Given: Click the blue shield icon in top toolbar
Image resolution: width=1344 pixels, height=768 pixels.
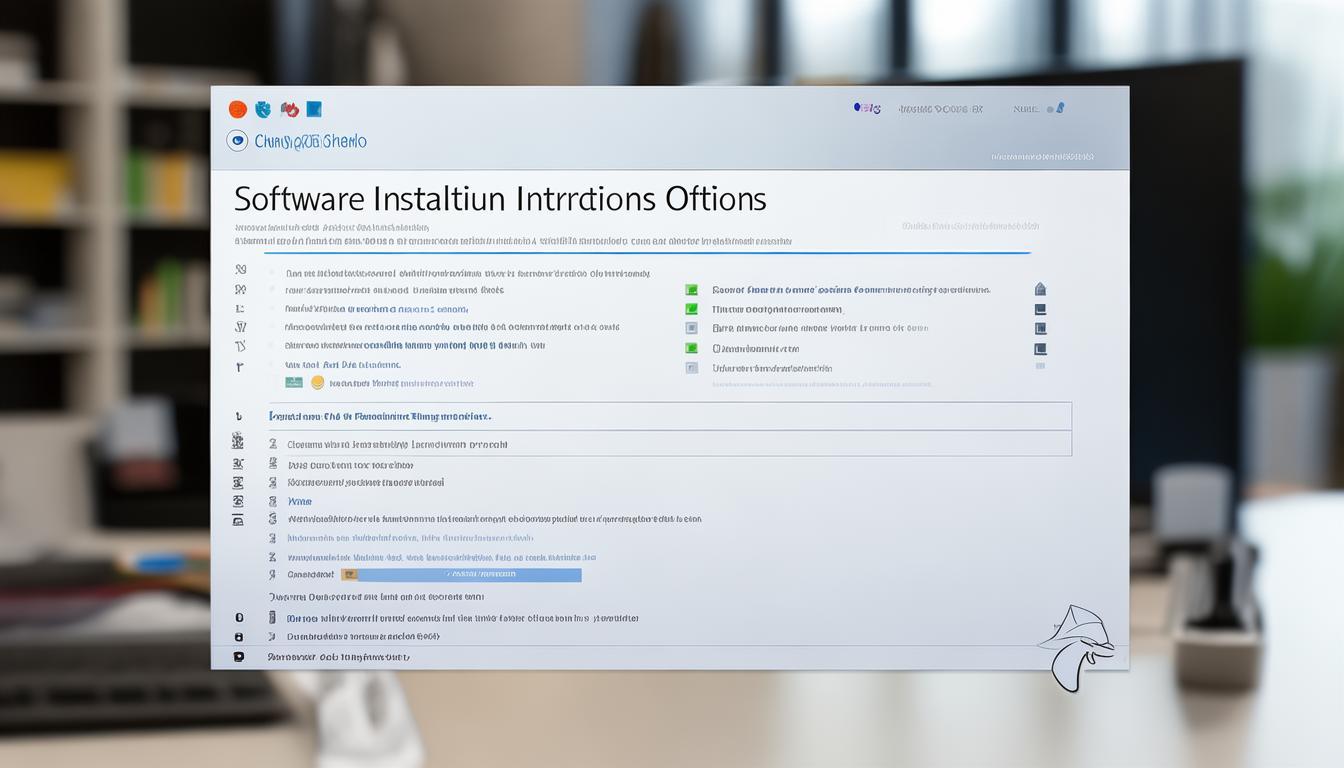Looking at the screenshot, I should tap(263, 110).
